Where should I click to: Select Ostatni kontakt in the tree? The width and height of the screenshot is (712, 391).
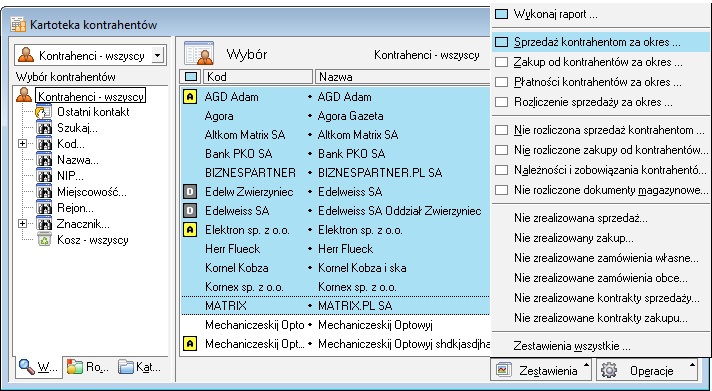[93, 112]
